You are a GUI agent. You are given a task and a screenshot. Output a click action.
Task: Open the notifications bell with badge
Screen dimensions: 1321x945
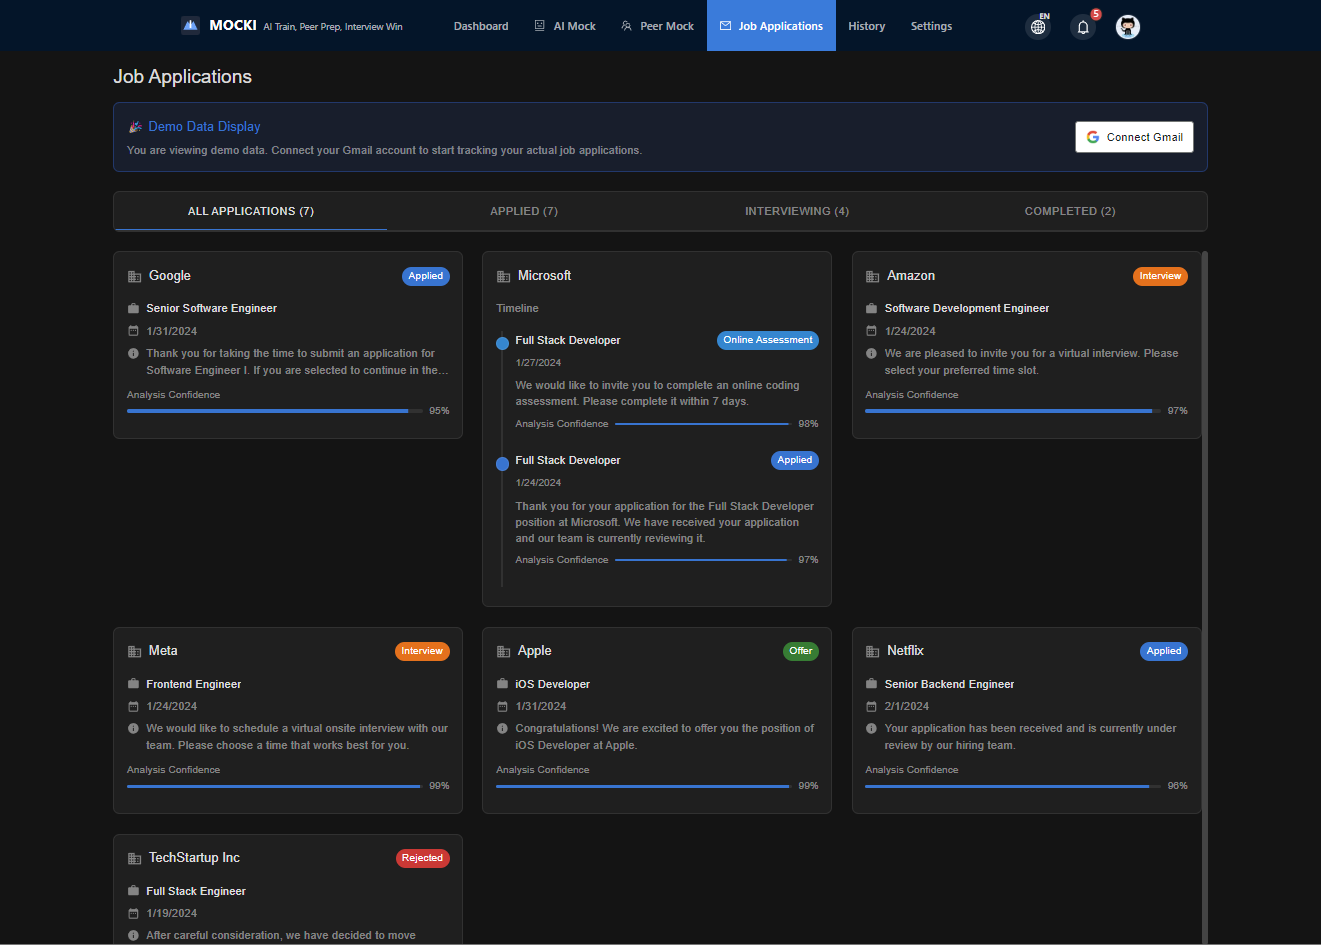(x=1082, y=27)
